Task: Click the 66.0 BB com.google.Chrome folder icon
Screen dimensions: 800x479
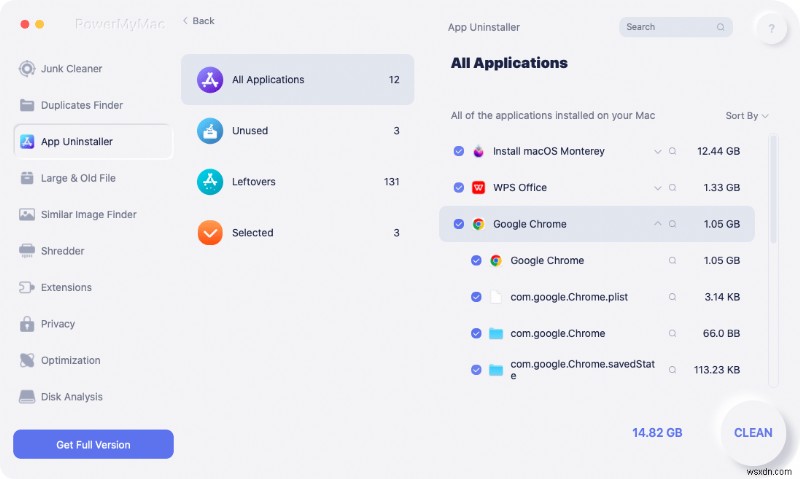Action: [x=495, y=333]
